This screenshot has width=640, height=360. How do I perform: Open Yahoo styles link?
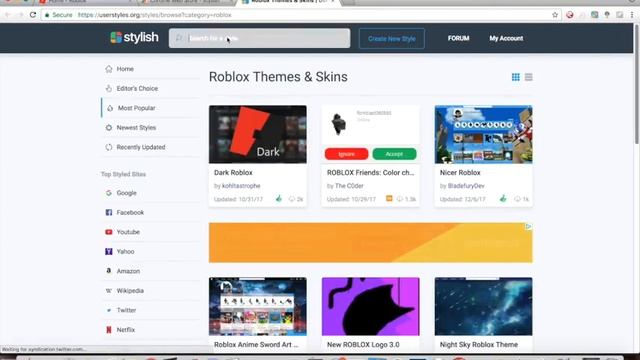[x=125, y=251]
